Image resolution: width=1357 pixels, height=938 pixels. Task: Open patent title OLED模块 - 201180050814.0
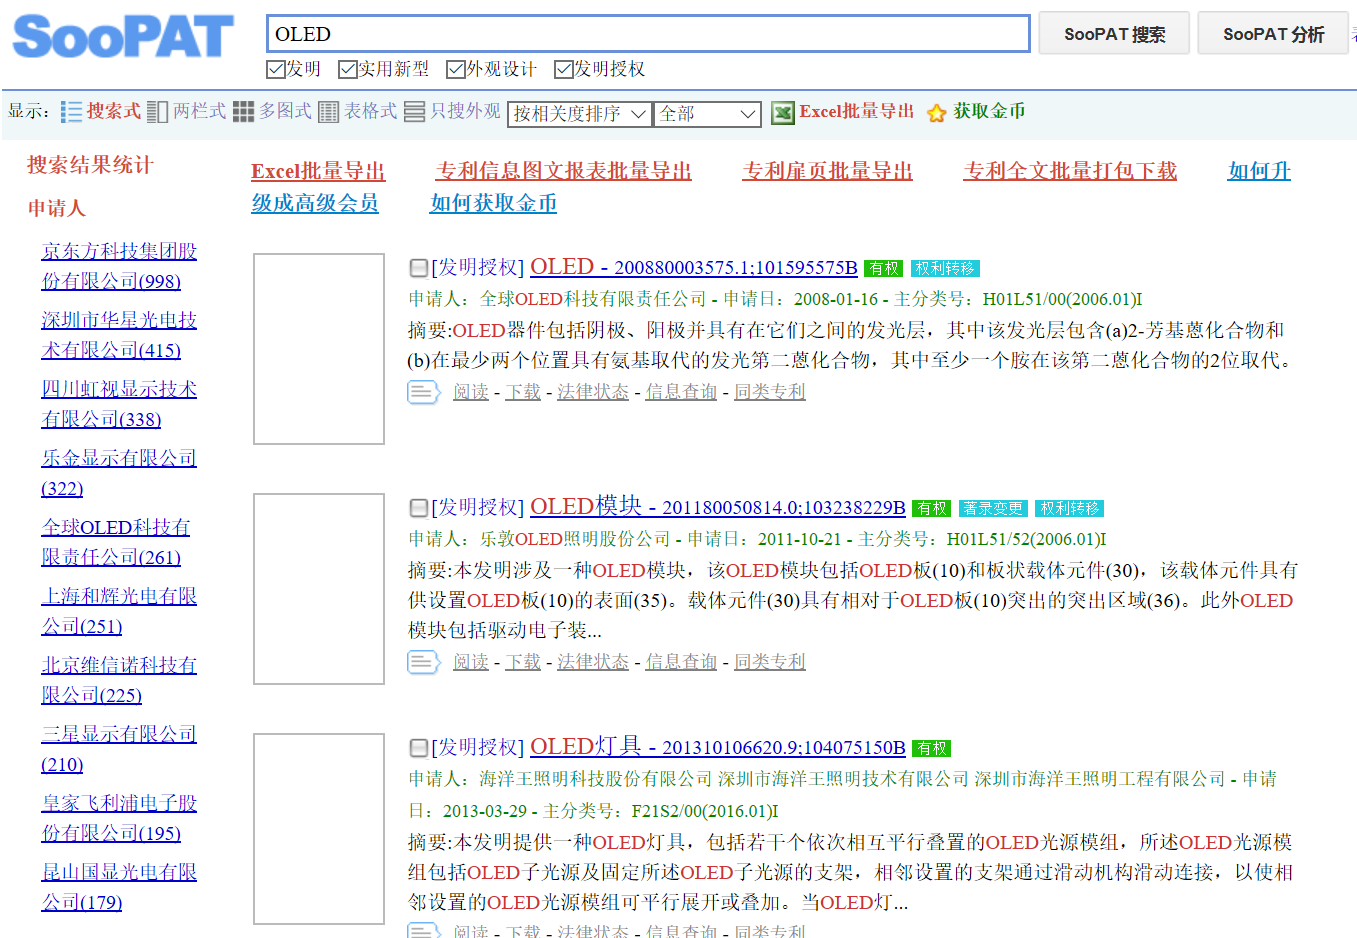(x=717, y=507)
